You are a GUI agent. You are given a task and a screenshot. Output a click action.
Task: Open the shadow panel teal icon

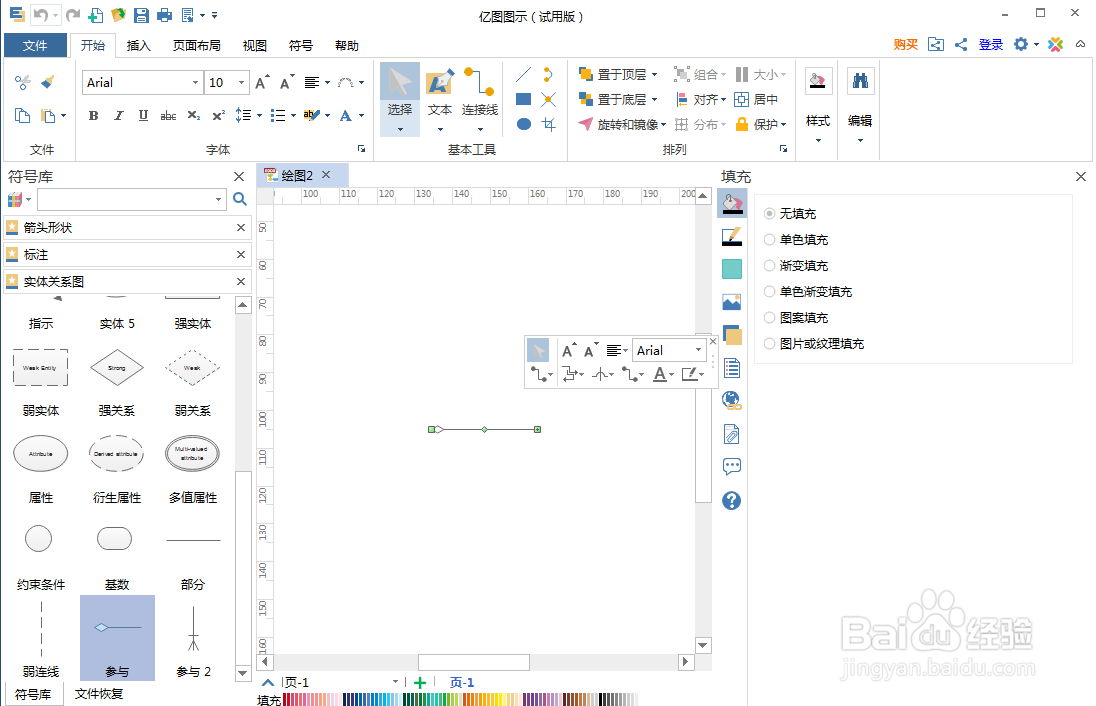point(731,269)
